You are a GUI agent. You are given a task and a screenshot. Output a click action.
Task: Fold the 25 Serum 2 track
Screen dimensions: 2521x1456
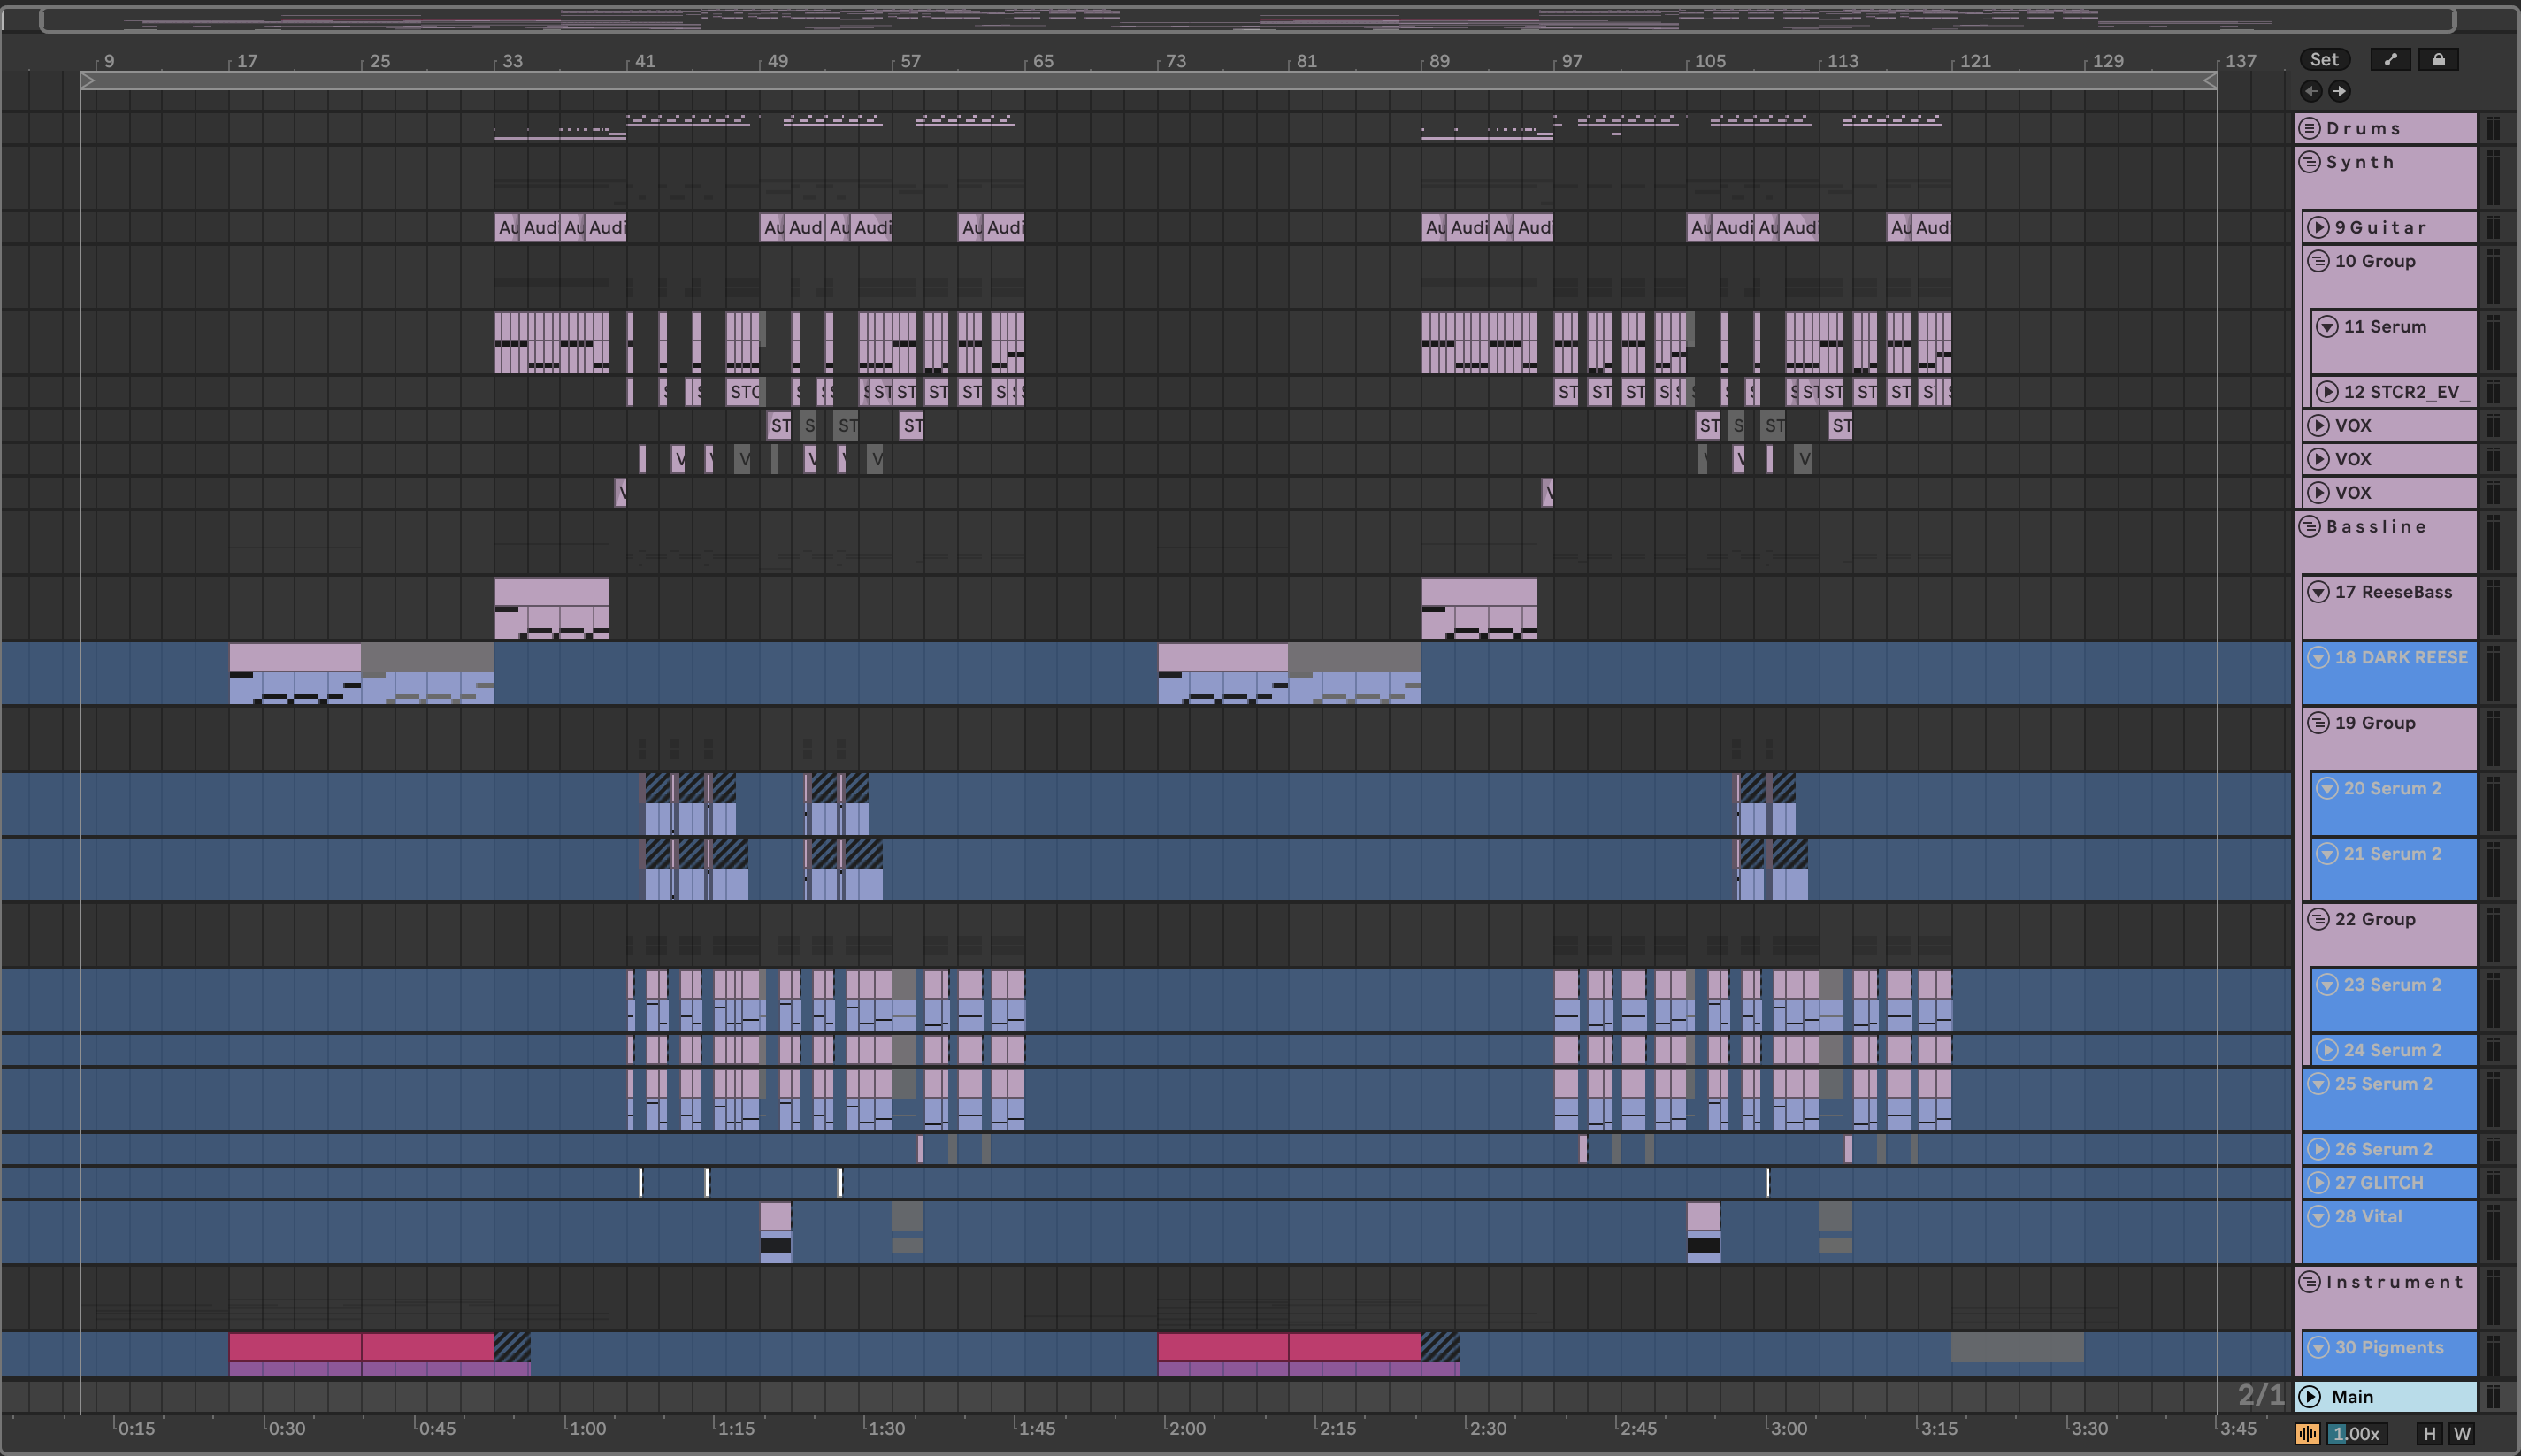(2318, 1084)
